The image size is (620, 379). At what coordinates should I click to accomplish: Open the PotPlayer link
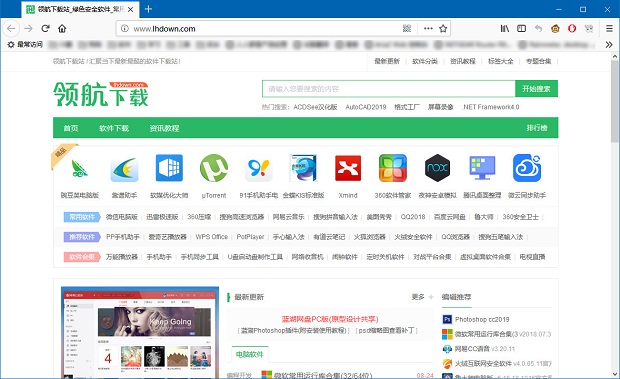(250, 237)
